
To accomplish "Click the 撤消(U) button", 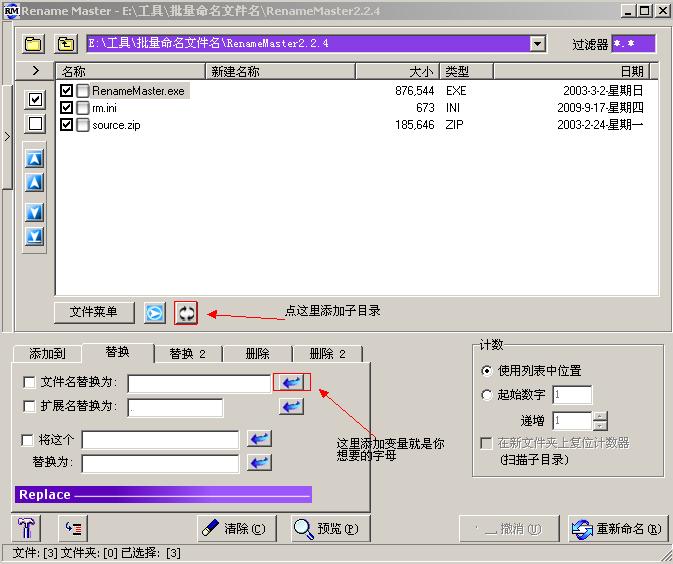I will coord(509,528).
